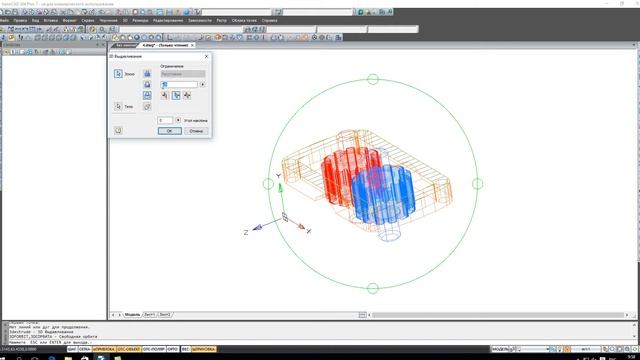Confirm extrusion with the OK button
The width and height of the screenshot is (640, 360).
(170, 131)
